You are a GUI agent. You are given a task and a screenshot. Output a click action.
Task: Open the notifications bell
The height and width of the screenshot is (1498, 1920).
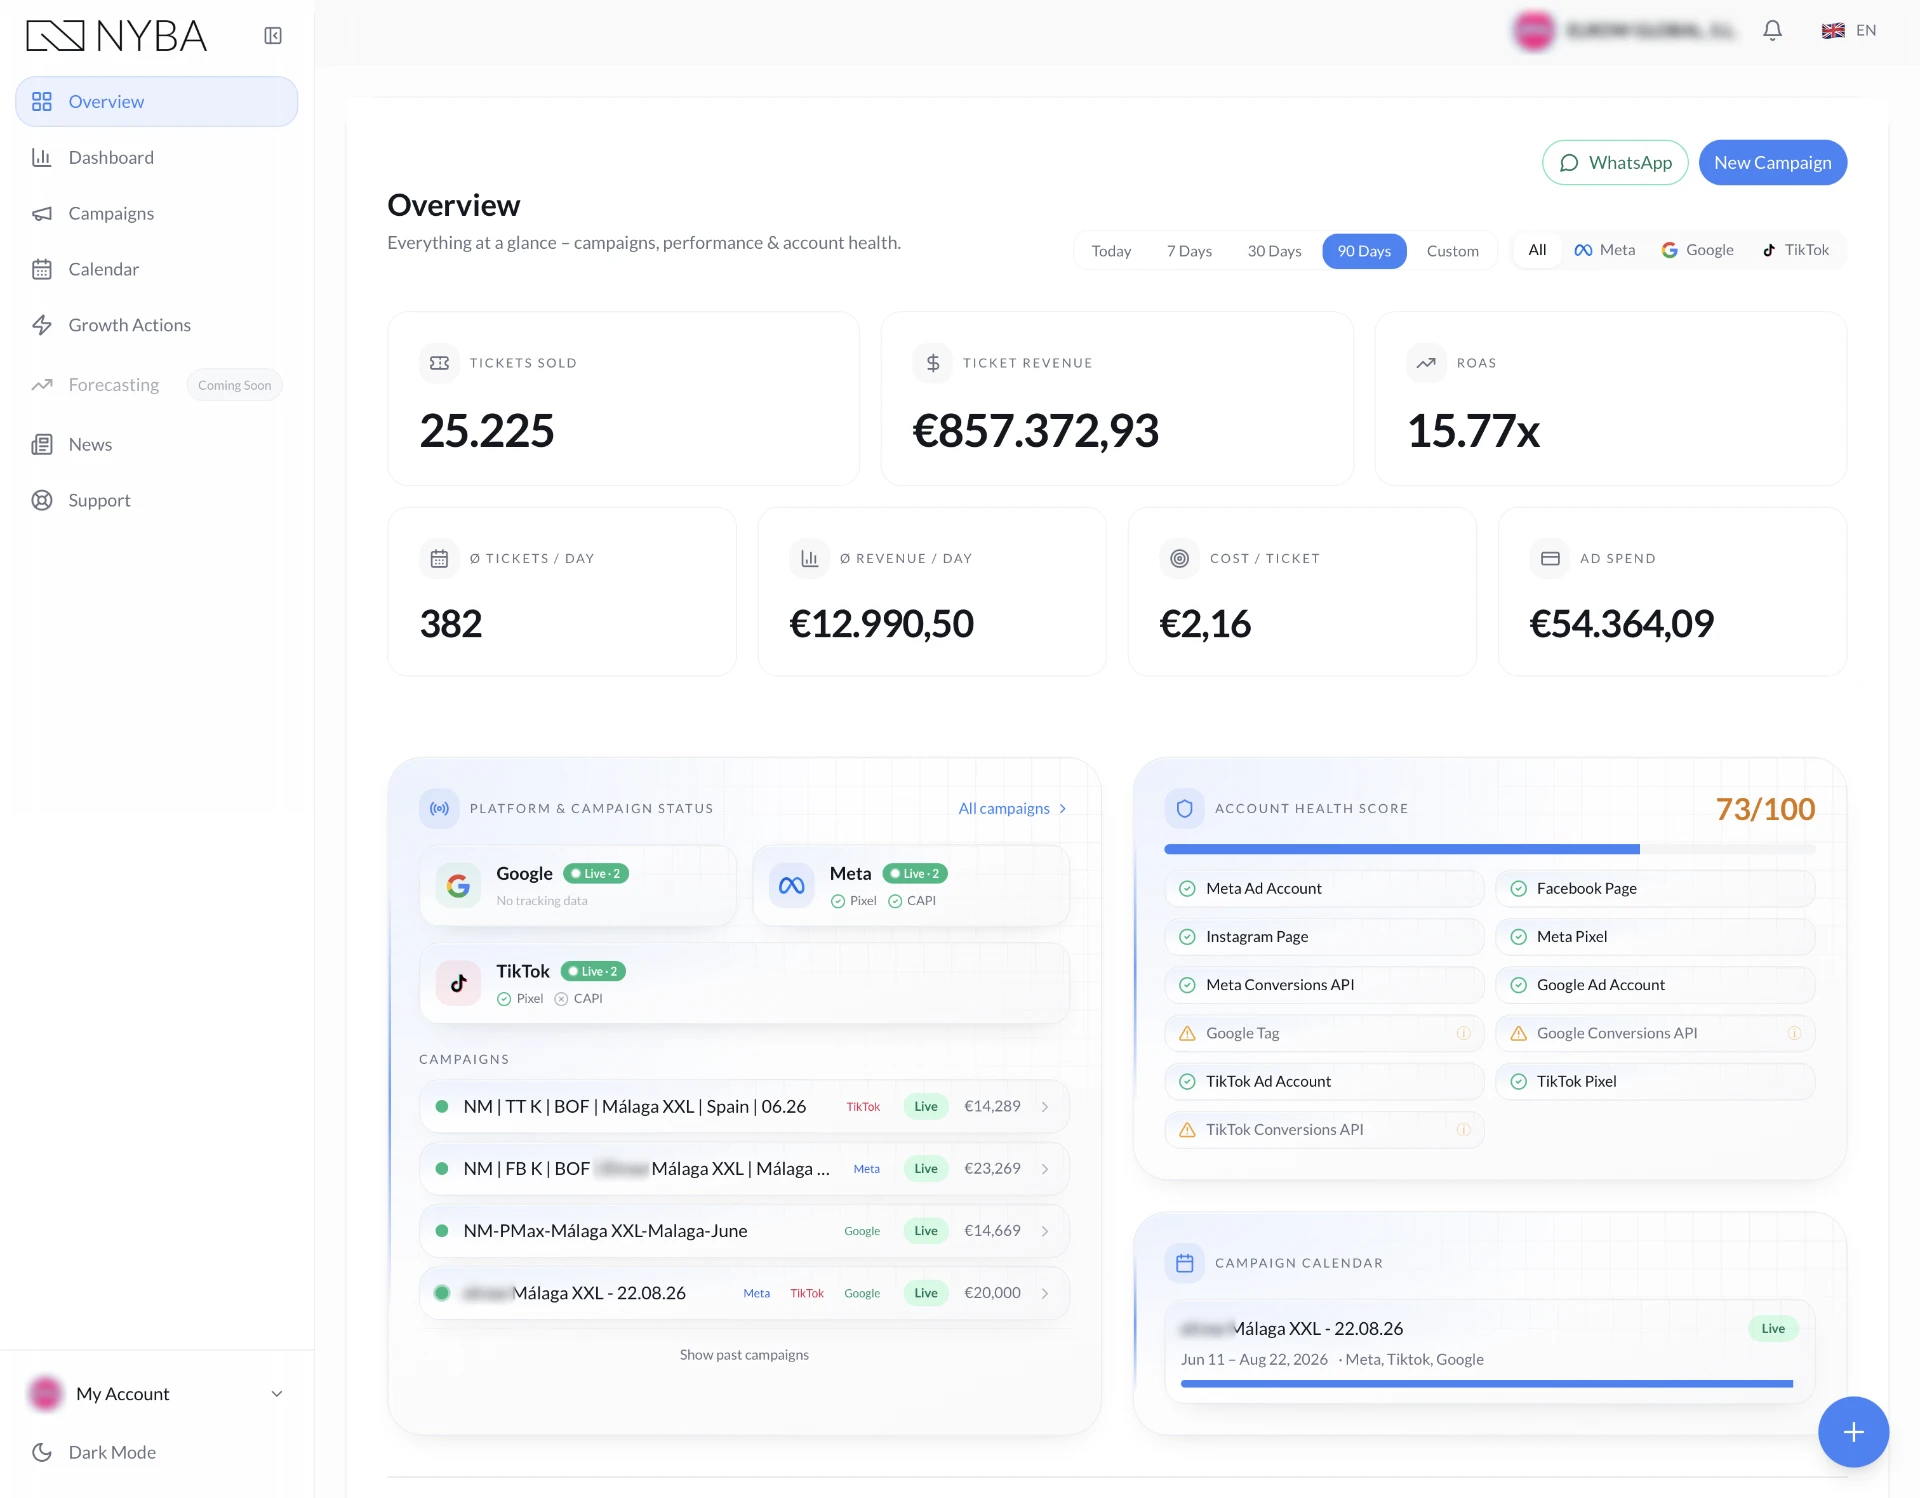1772,31
